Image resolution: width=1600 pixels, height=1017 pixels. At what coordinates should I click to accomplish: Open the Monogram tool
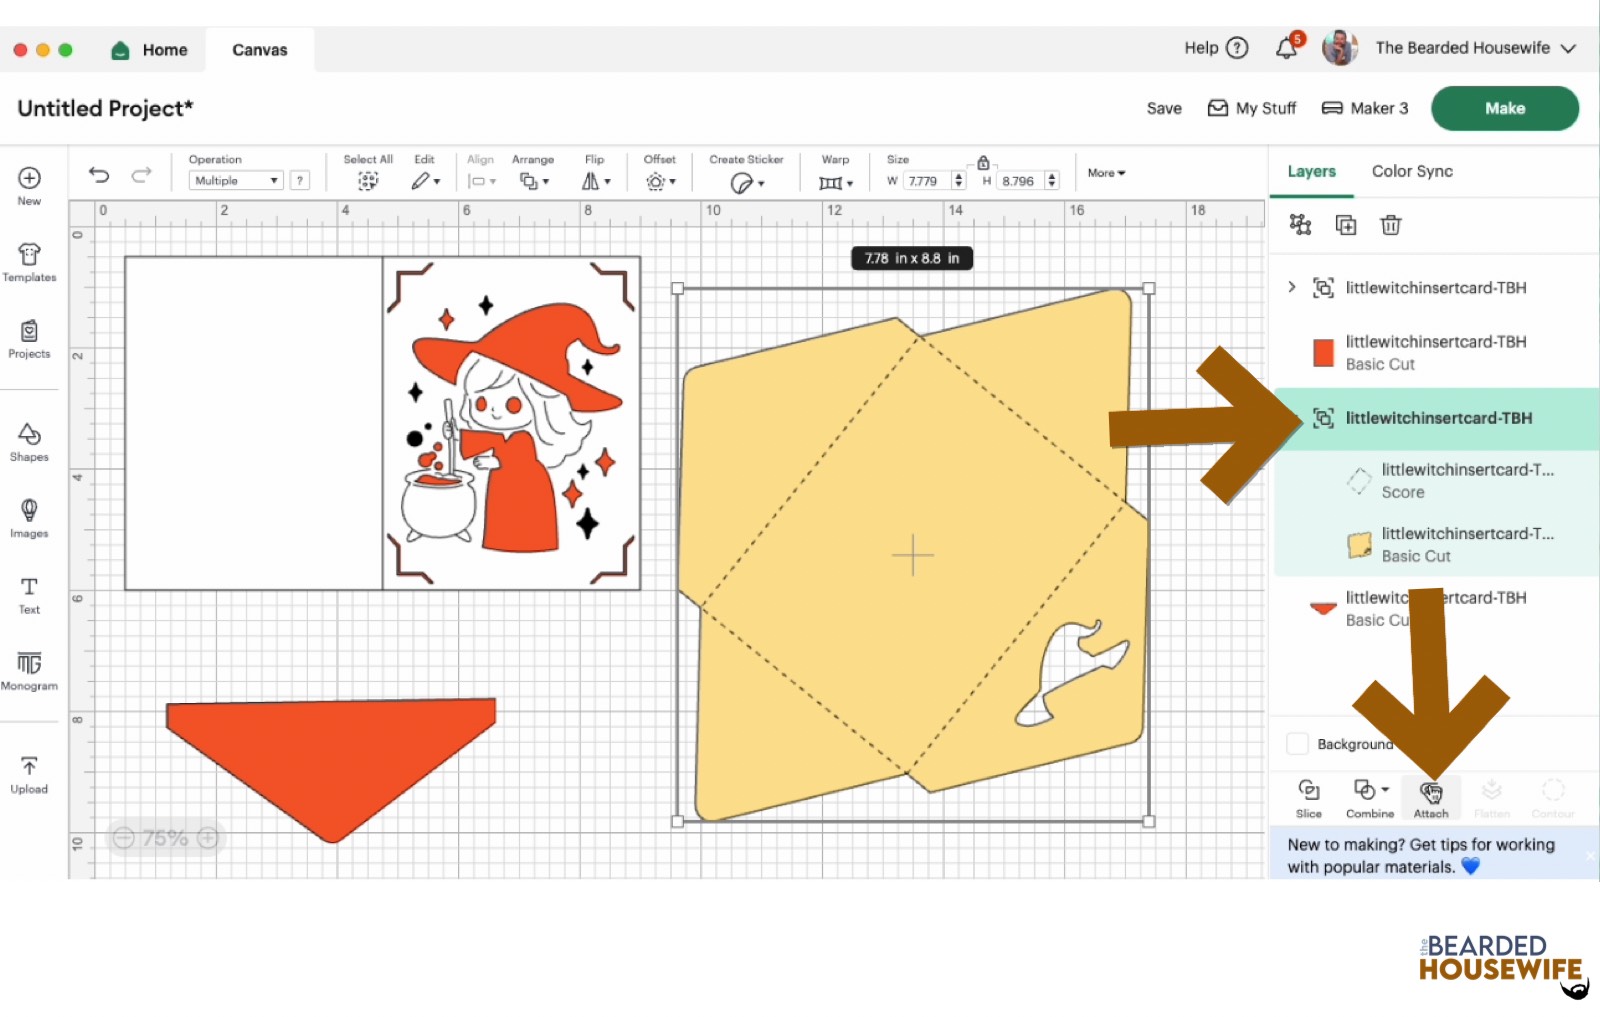pos(29,671)
